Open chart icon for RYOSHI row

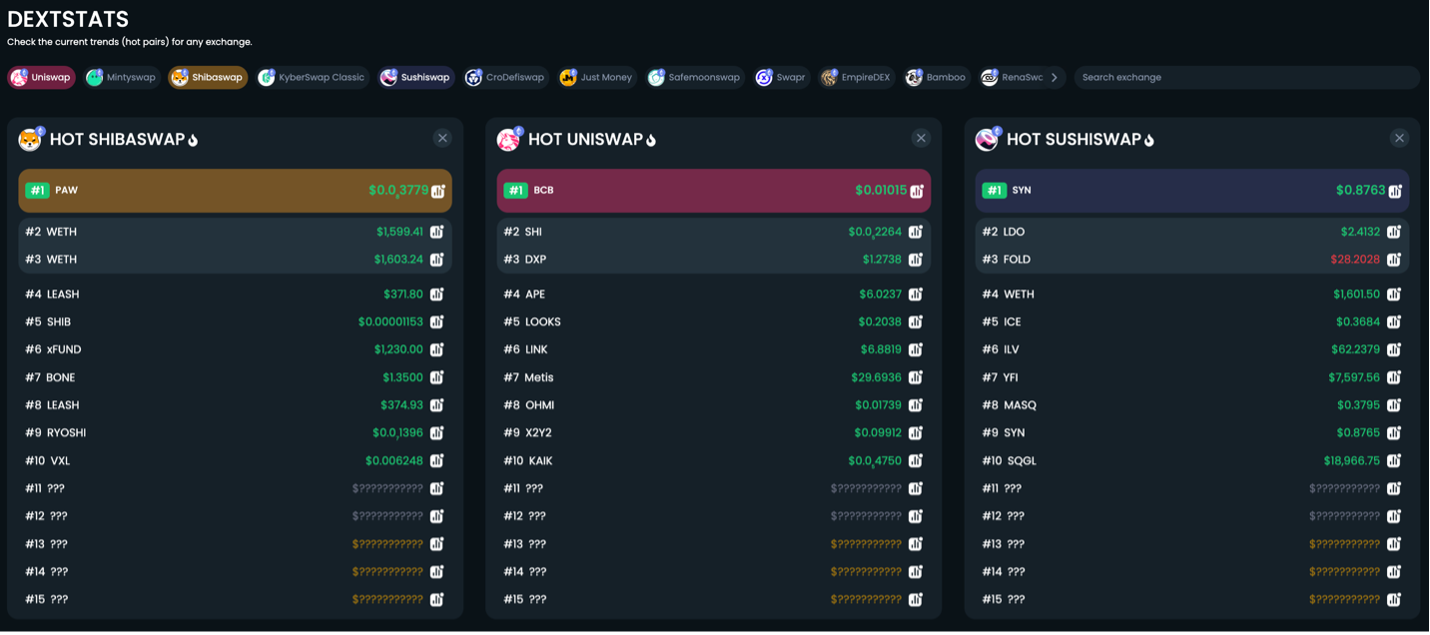(437, 433)
